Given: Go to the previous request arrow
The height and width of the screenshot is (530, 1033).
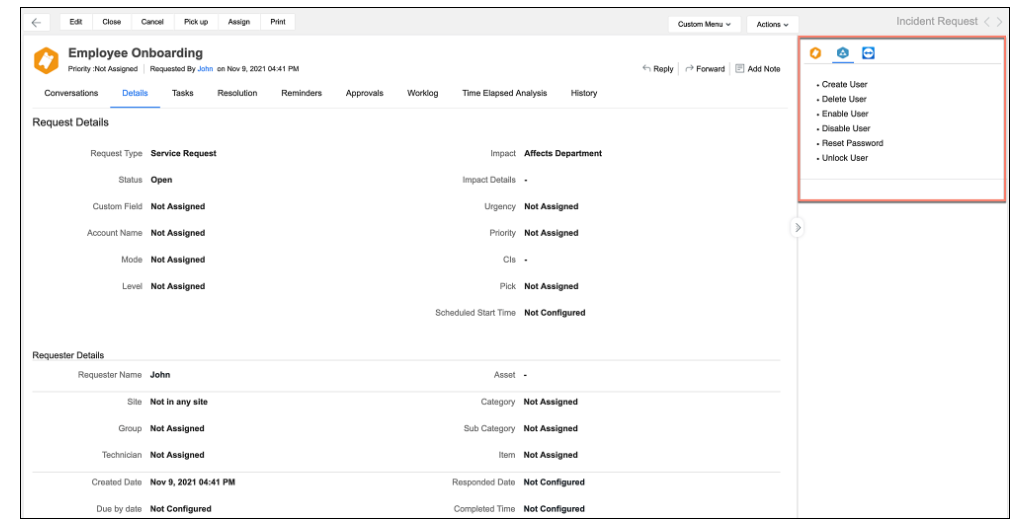Looking at the screenshot, I should click(x=987, y=22).
